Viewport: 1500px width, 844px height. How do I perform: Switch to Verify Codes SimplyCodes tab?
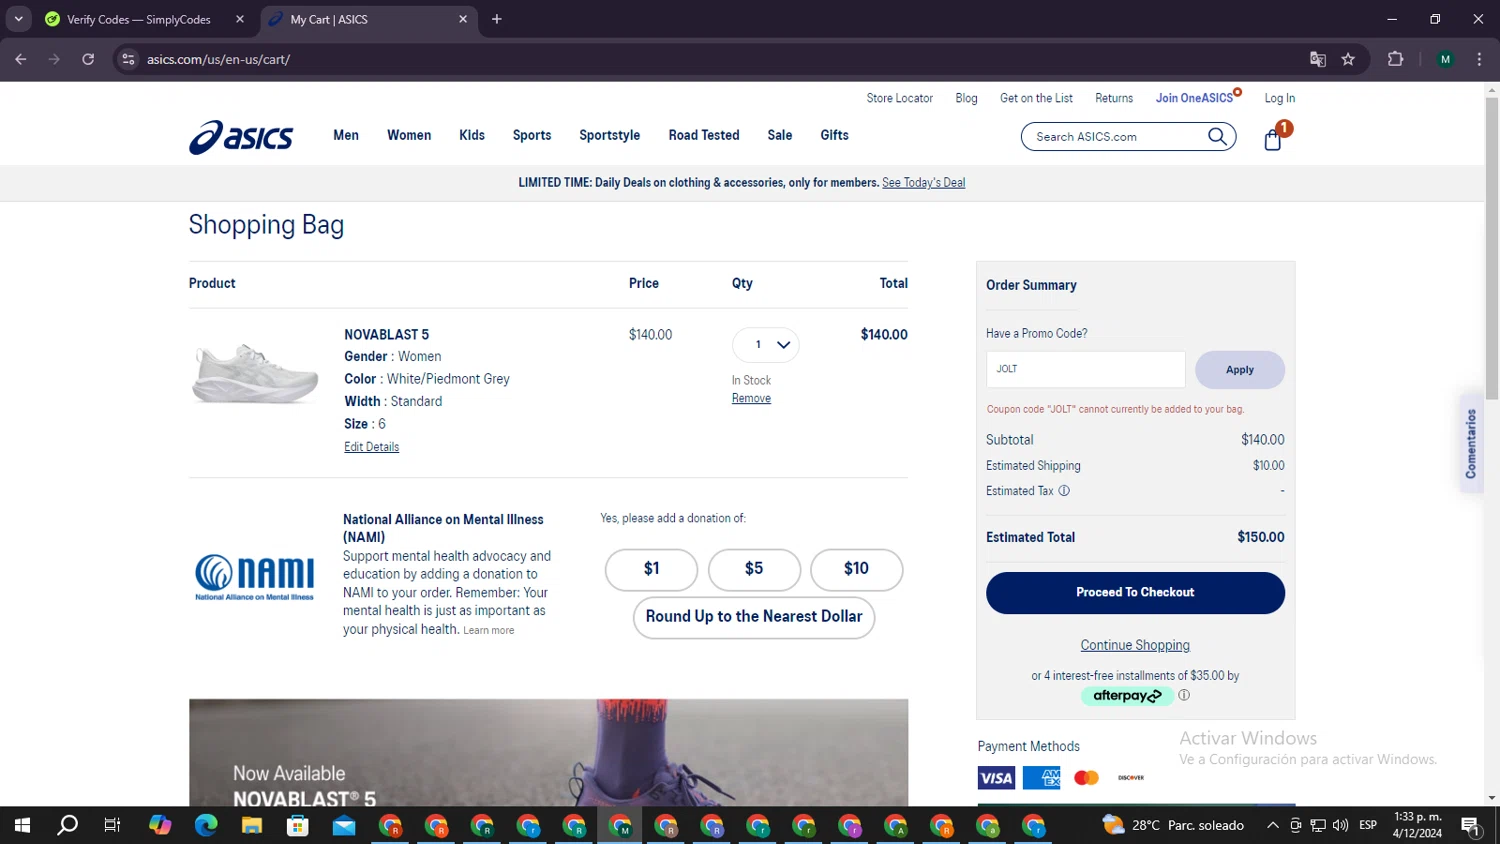140,19
